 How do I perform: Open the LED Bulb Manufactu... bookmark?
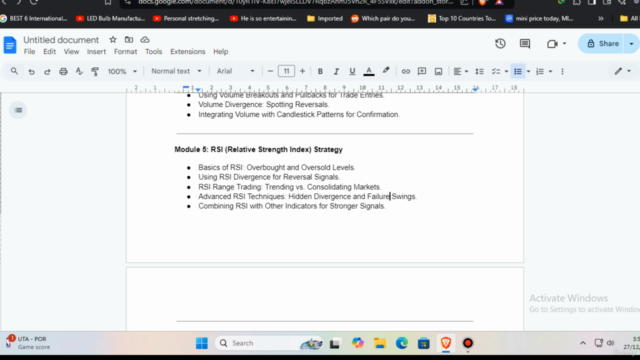[x=111, y=18]
